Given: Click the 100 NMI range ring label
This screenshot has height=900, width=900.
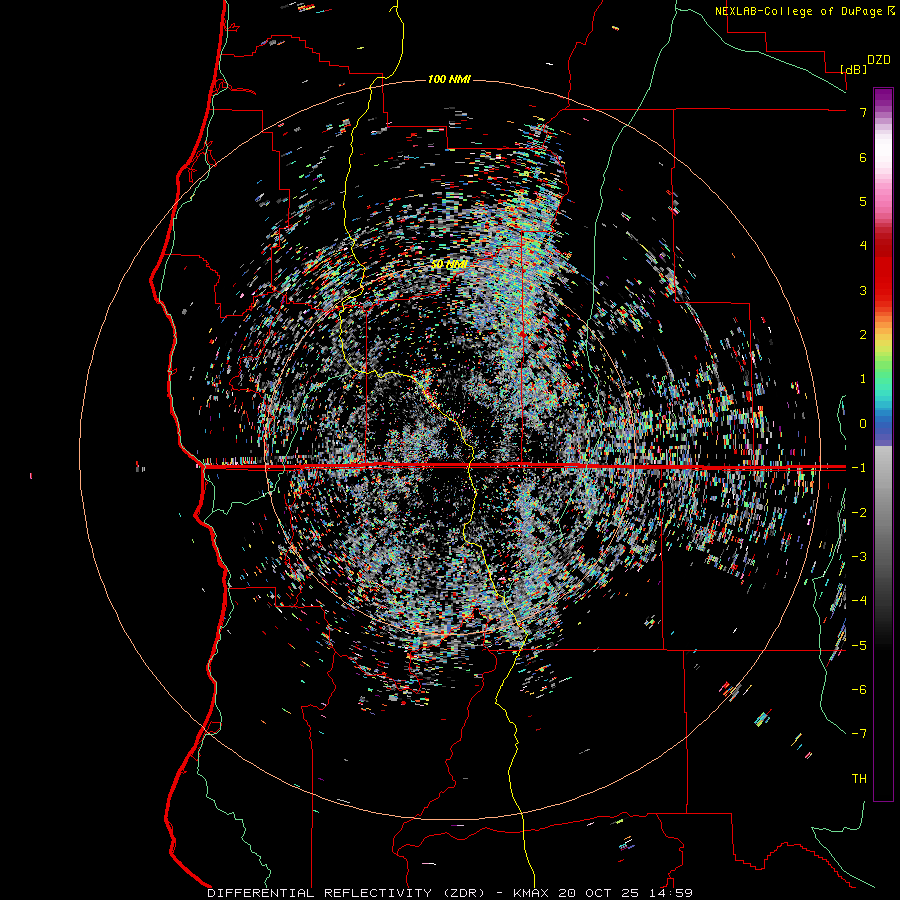Looking at the screenshot, I should click(449, 79).
